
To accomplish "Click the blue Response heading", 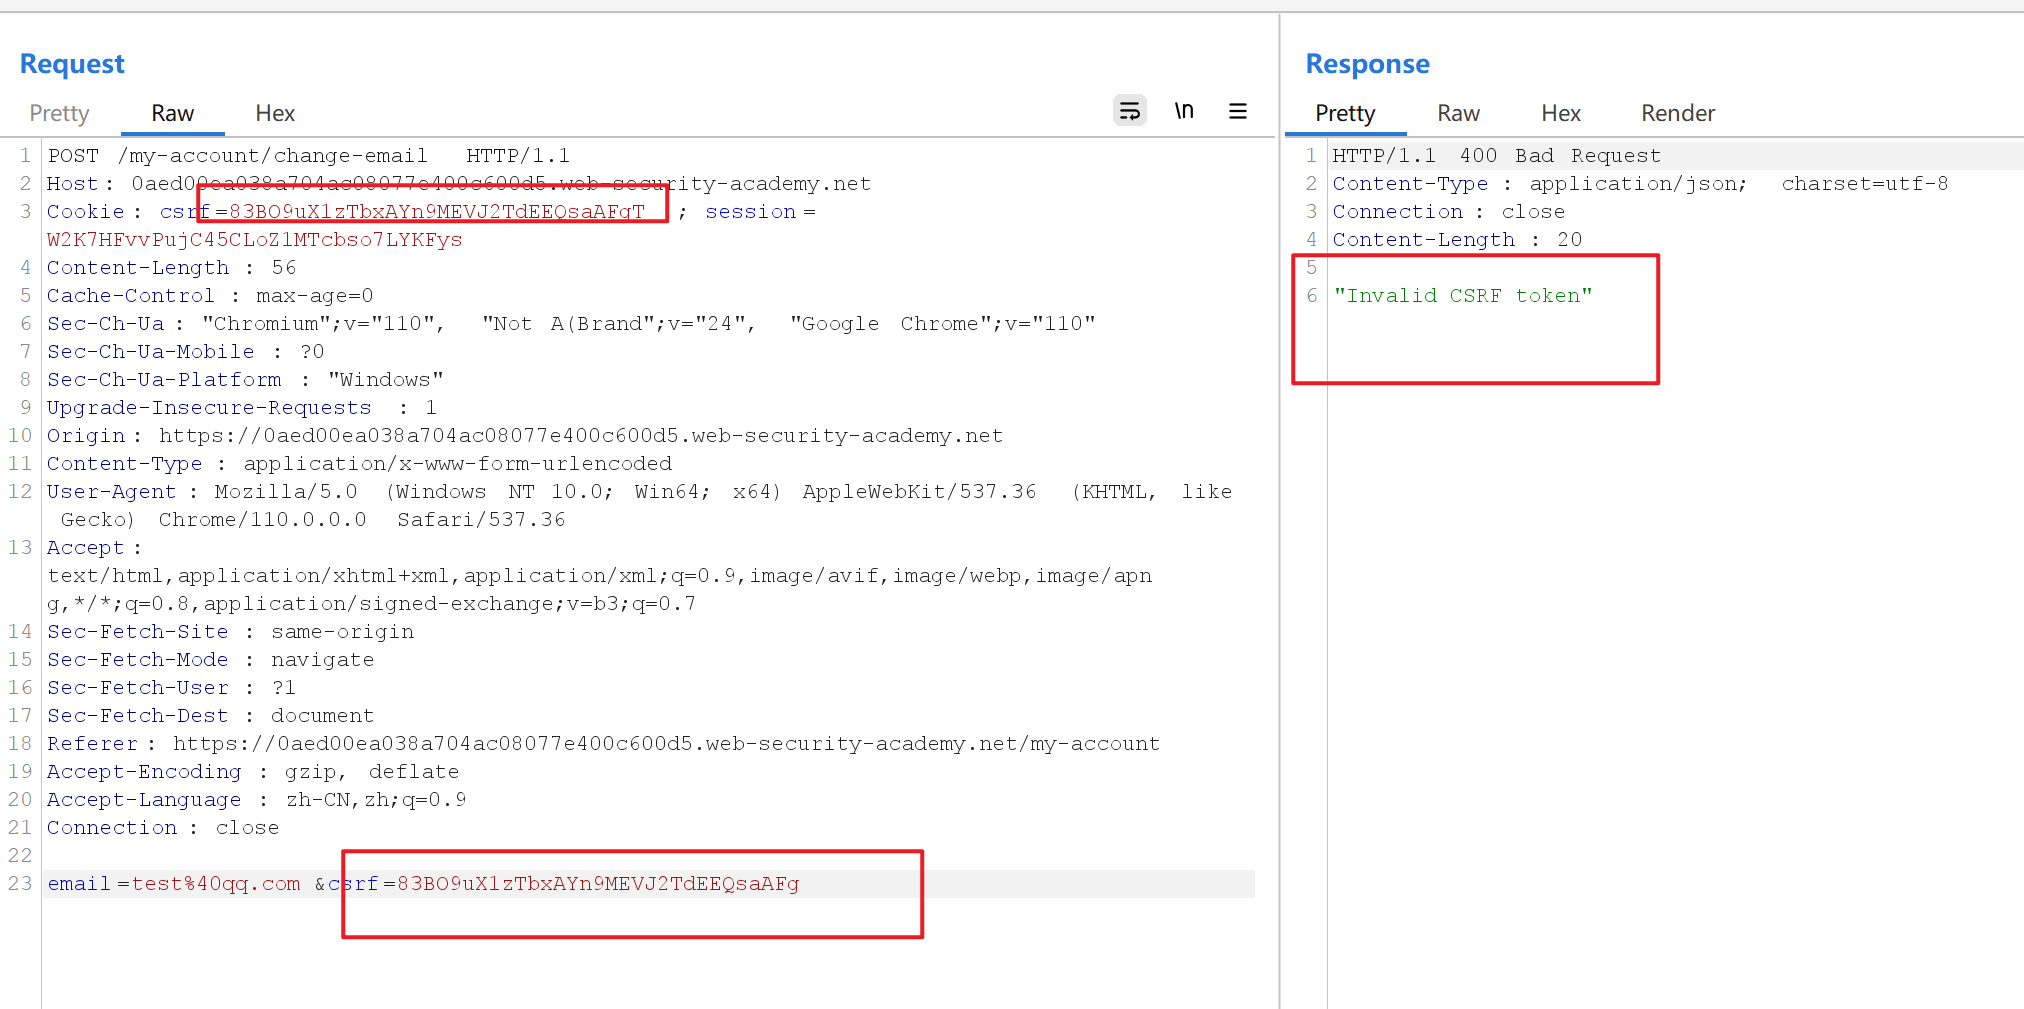I will [x=1367, y=63].
